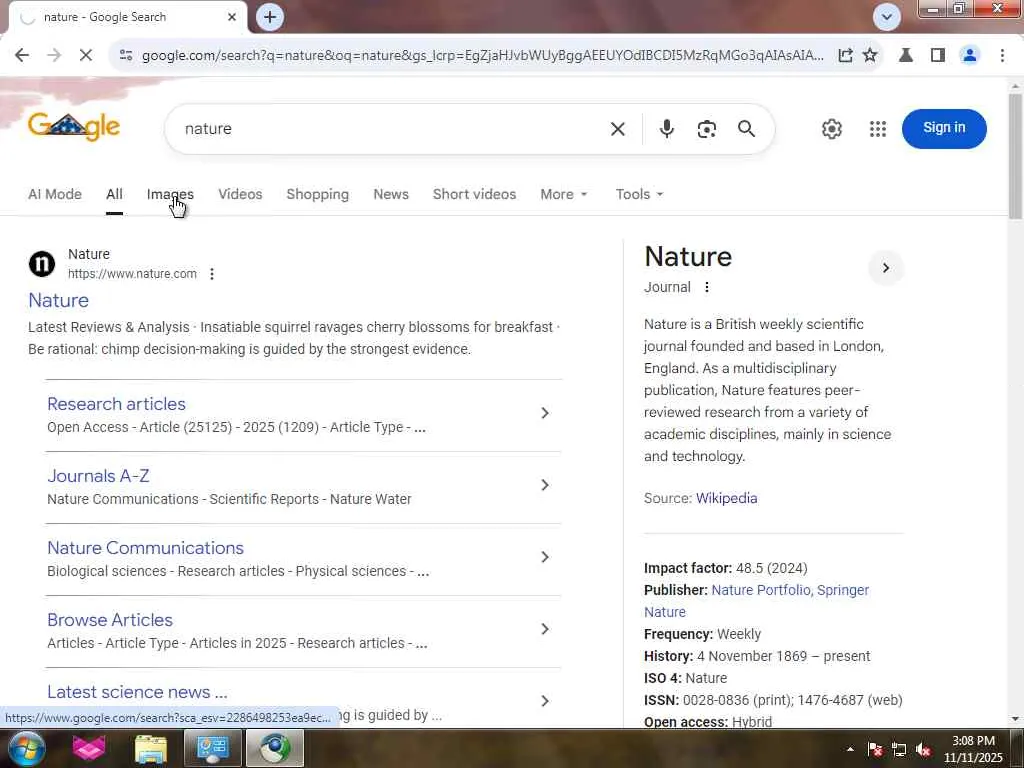Open options beside Journal label
The width and height of the screenshot is (1024, 768).
707,287
